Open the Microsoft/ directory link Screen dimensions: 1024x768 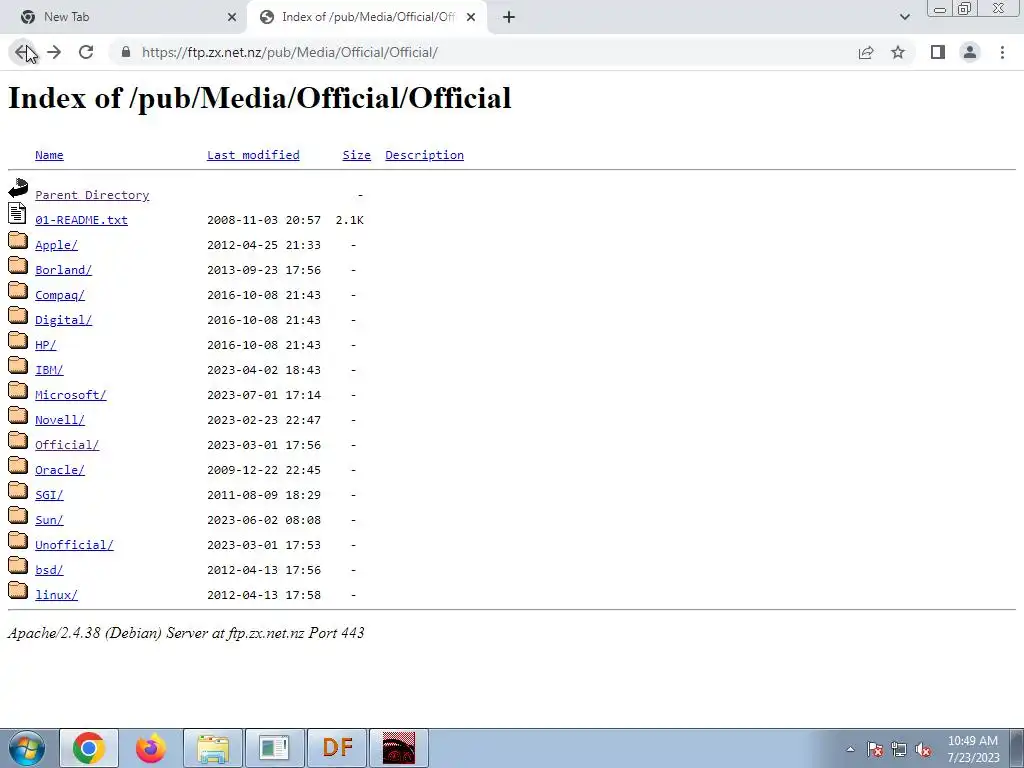pyautogui.click(x=71, y=395)
